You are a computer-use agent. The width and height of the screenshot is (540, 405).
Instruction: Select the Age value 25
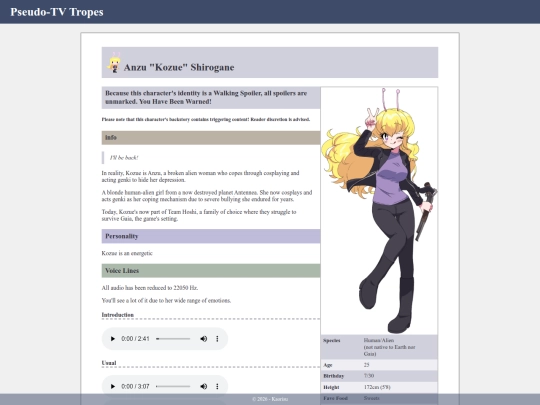[x=366, y=365]
